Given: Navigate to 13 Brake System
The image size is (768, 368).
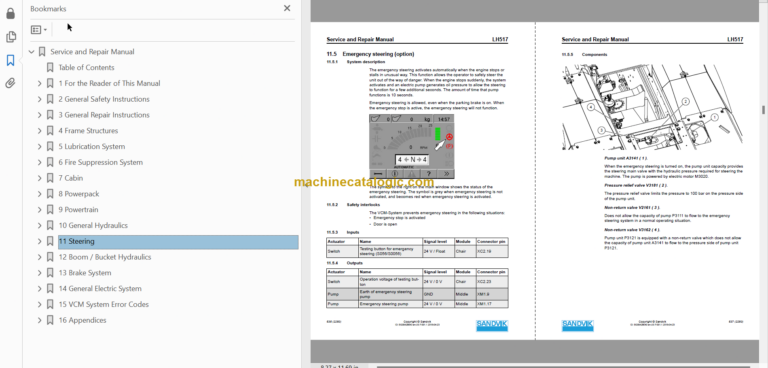Looking at the screenshot, I should 85,272.
